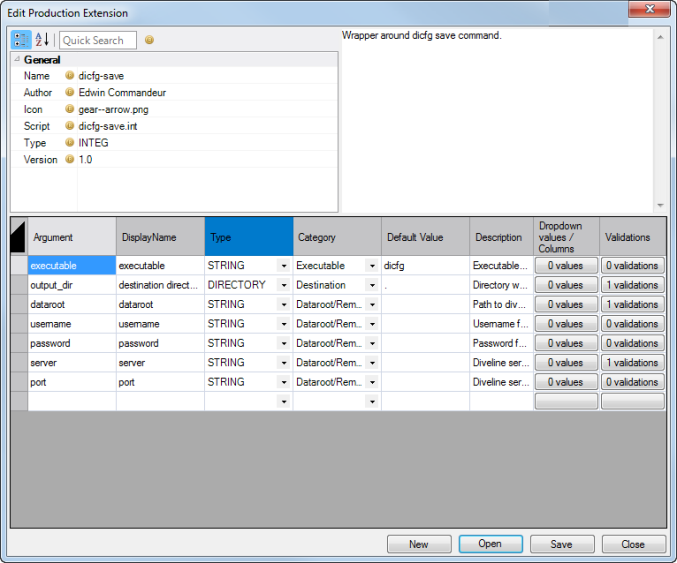
Task: Click 1 validations button for output_dir row
Action: (633, 285)
